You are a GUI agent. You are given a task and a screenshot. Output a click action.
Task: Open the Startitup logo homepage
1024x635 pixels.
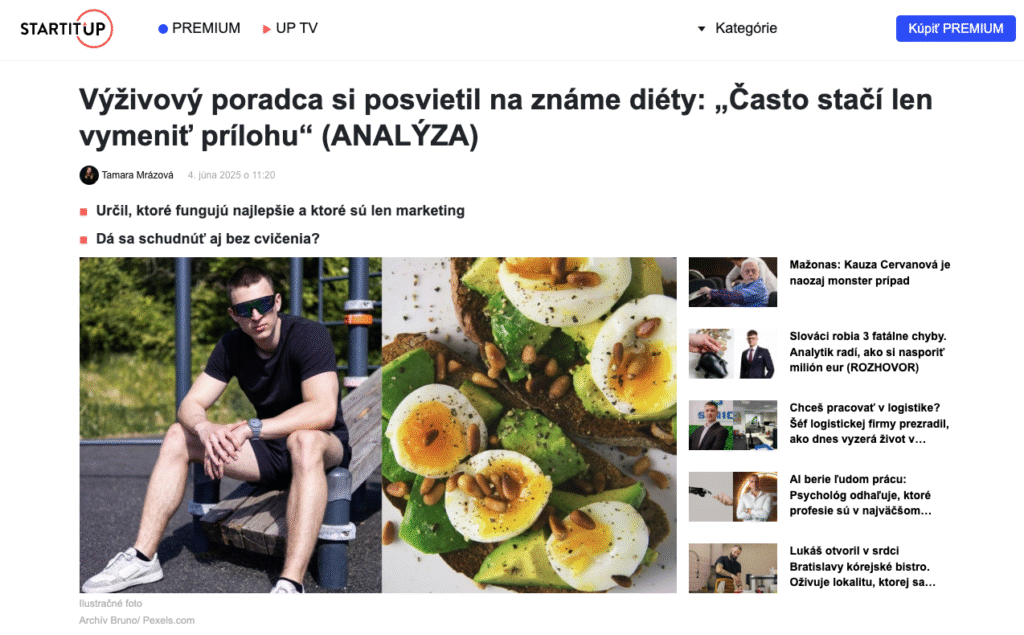coord(67,28)
